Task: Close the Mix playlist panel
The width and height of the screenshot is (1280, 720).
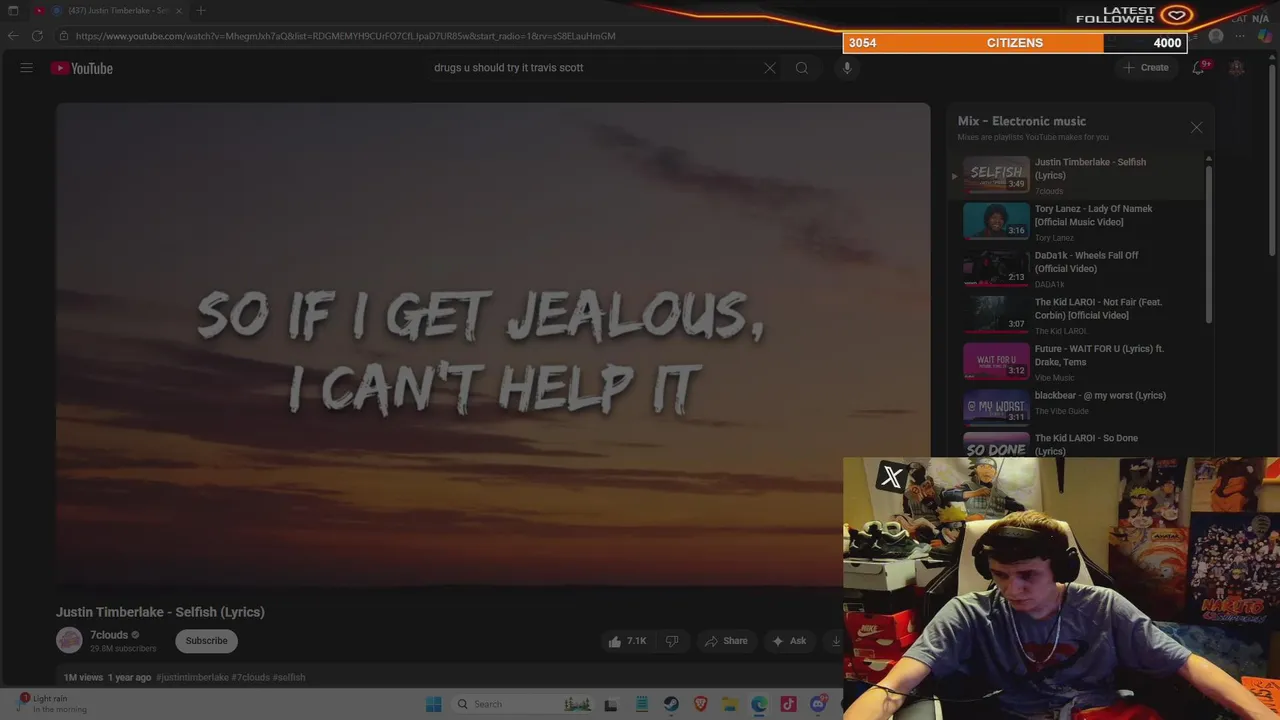Action: (1196, 127)
